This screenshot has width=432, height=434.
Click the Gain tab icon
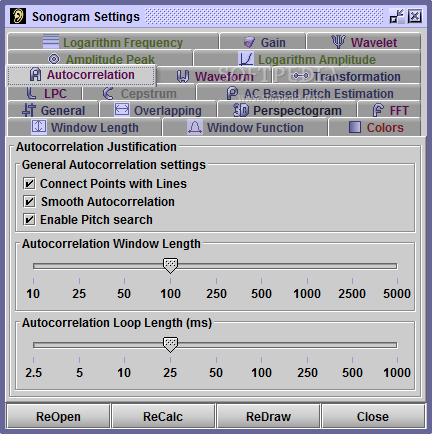tap(249, 42)
